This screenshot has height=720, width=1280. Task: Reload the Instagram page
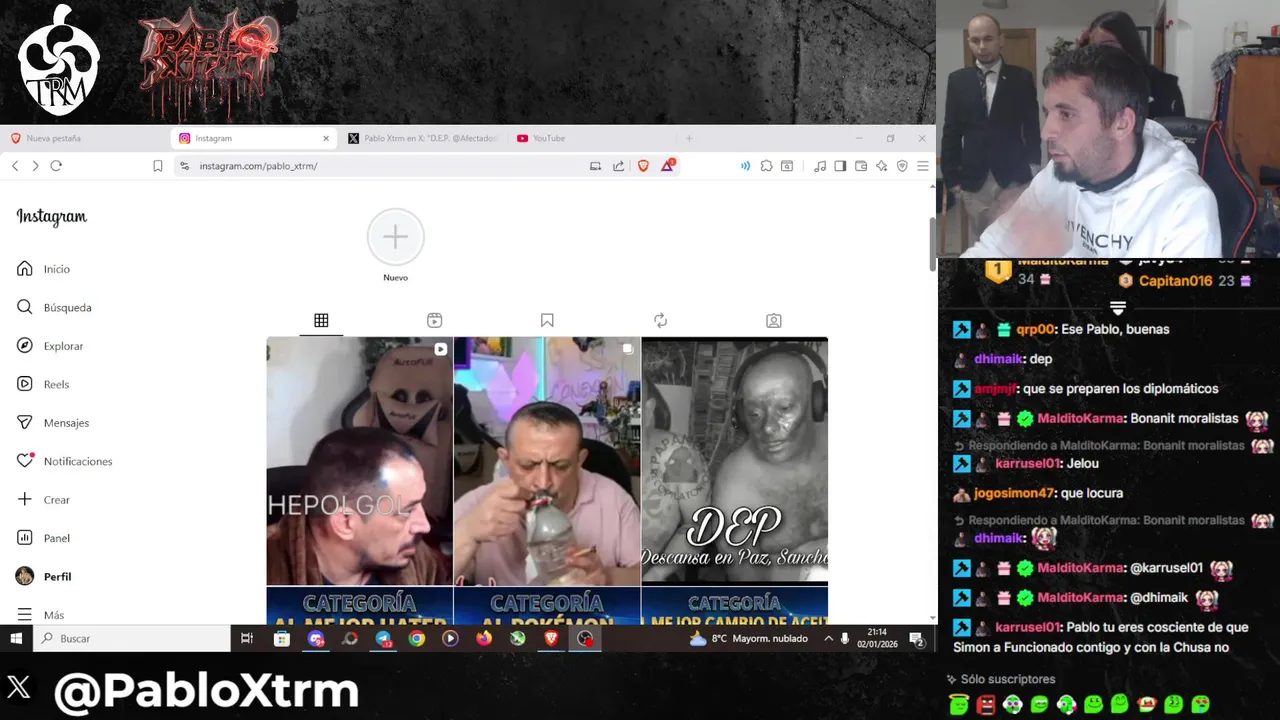point(56,166)
